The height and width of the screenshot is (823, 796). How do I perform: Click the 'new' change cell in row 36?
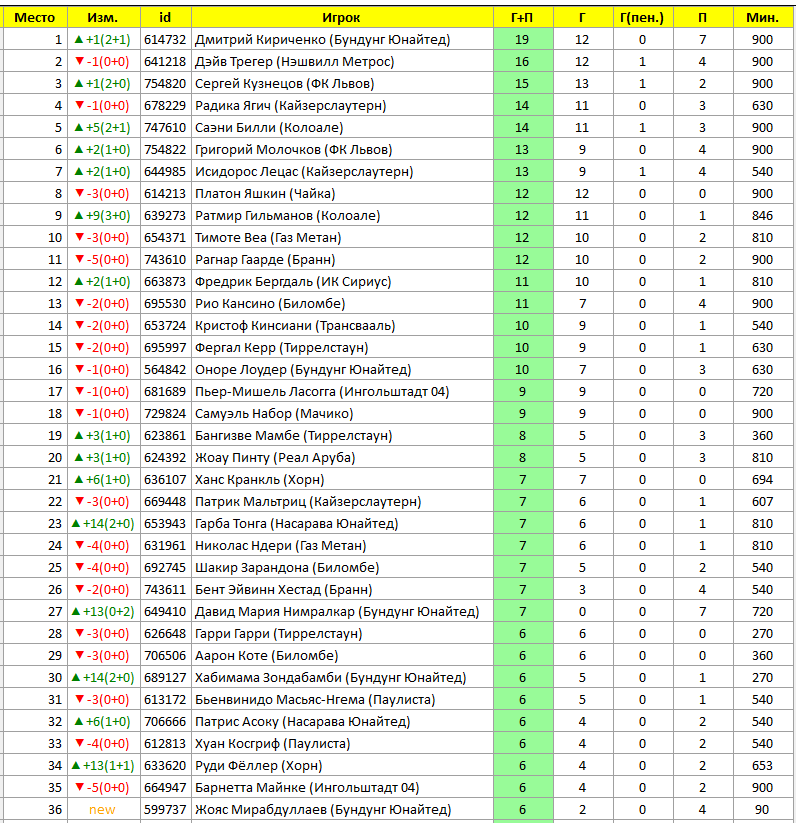pyautogui.click(x=104, y=810)
